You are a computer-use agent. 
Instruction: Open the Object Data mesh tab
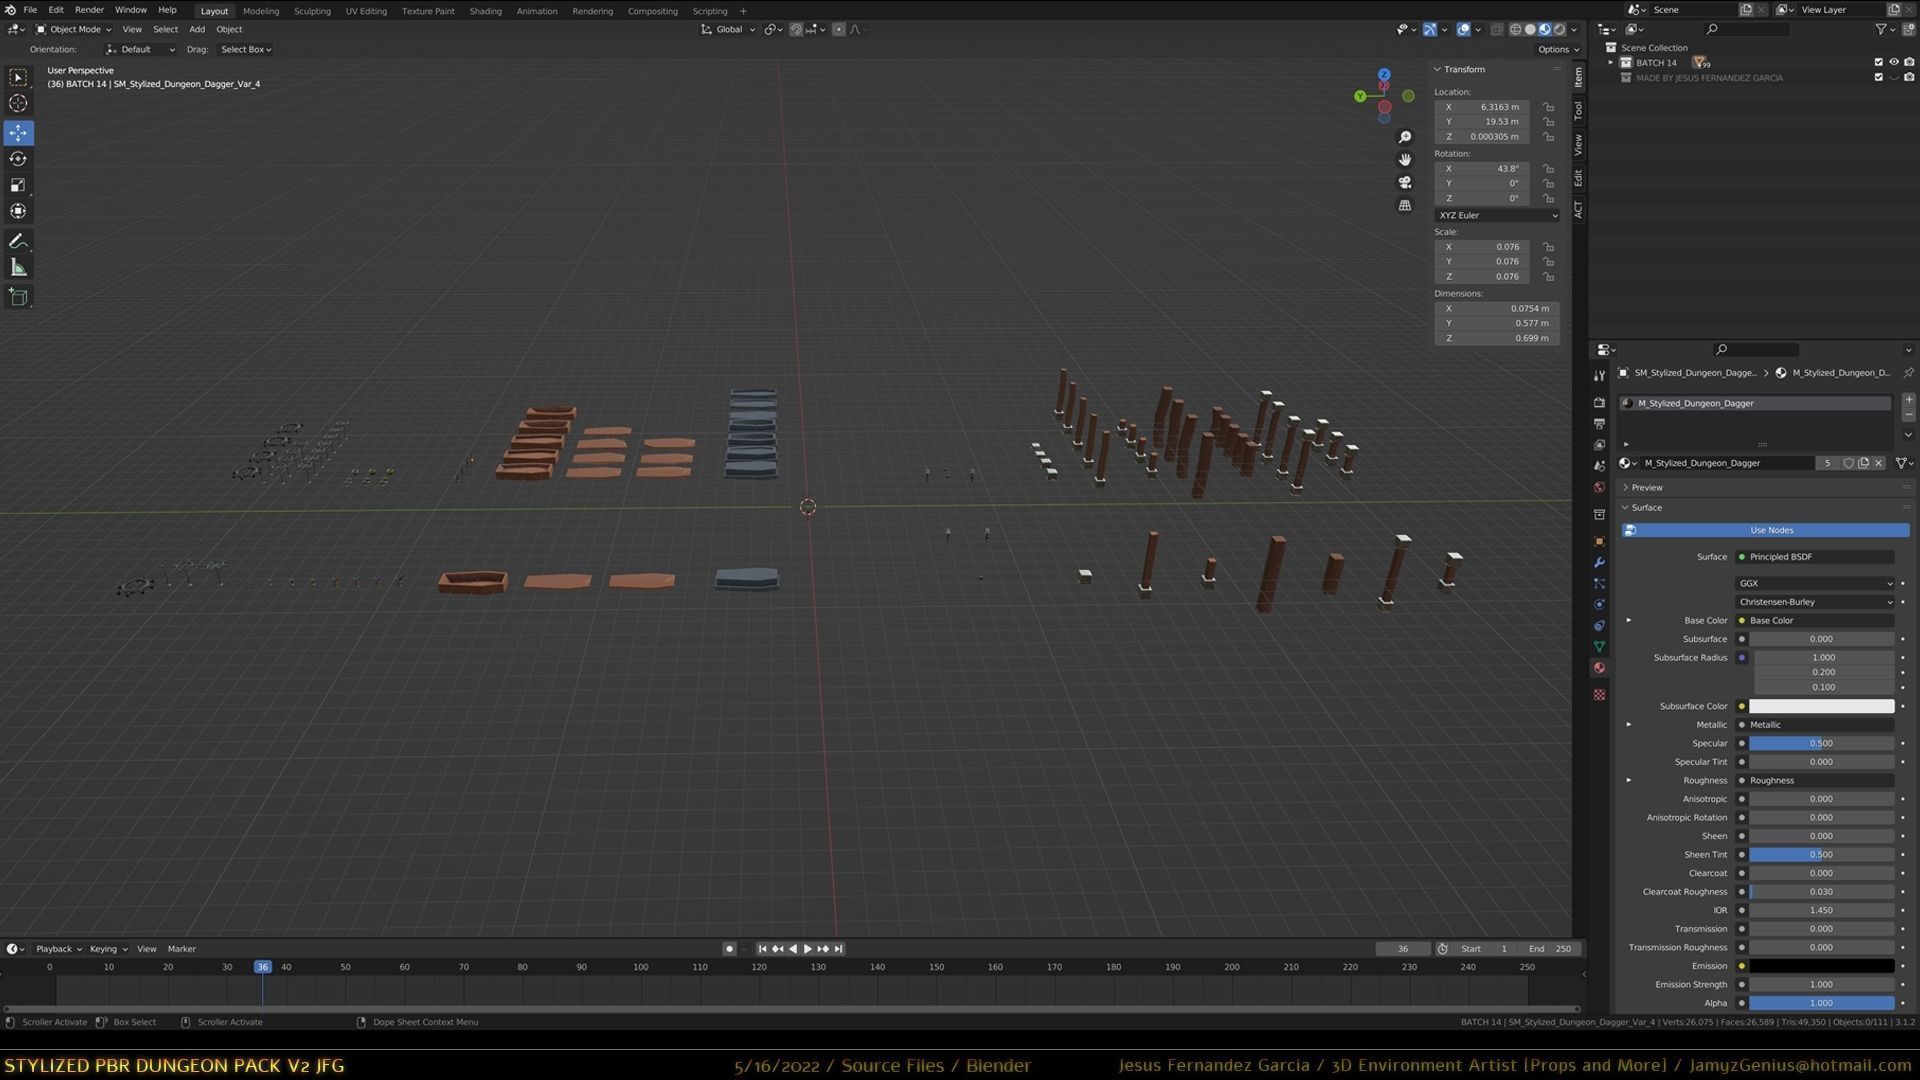[1599, 646]
